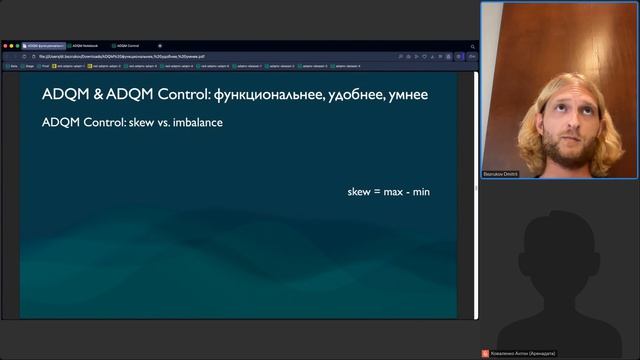Open the 'Stage' bookmark
Viewport: 640px width, 360px height.
pos(28,66)
